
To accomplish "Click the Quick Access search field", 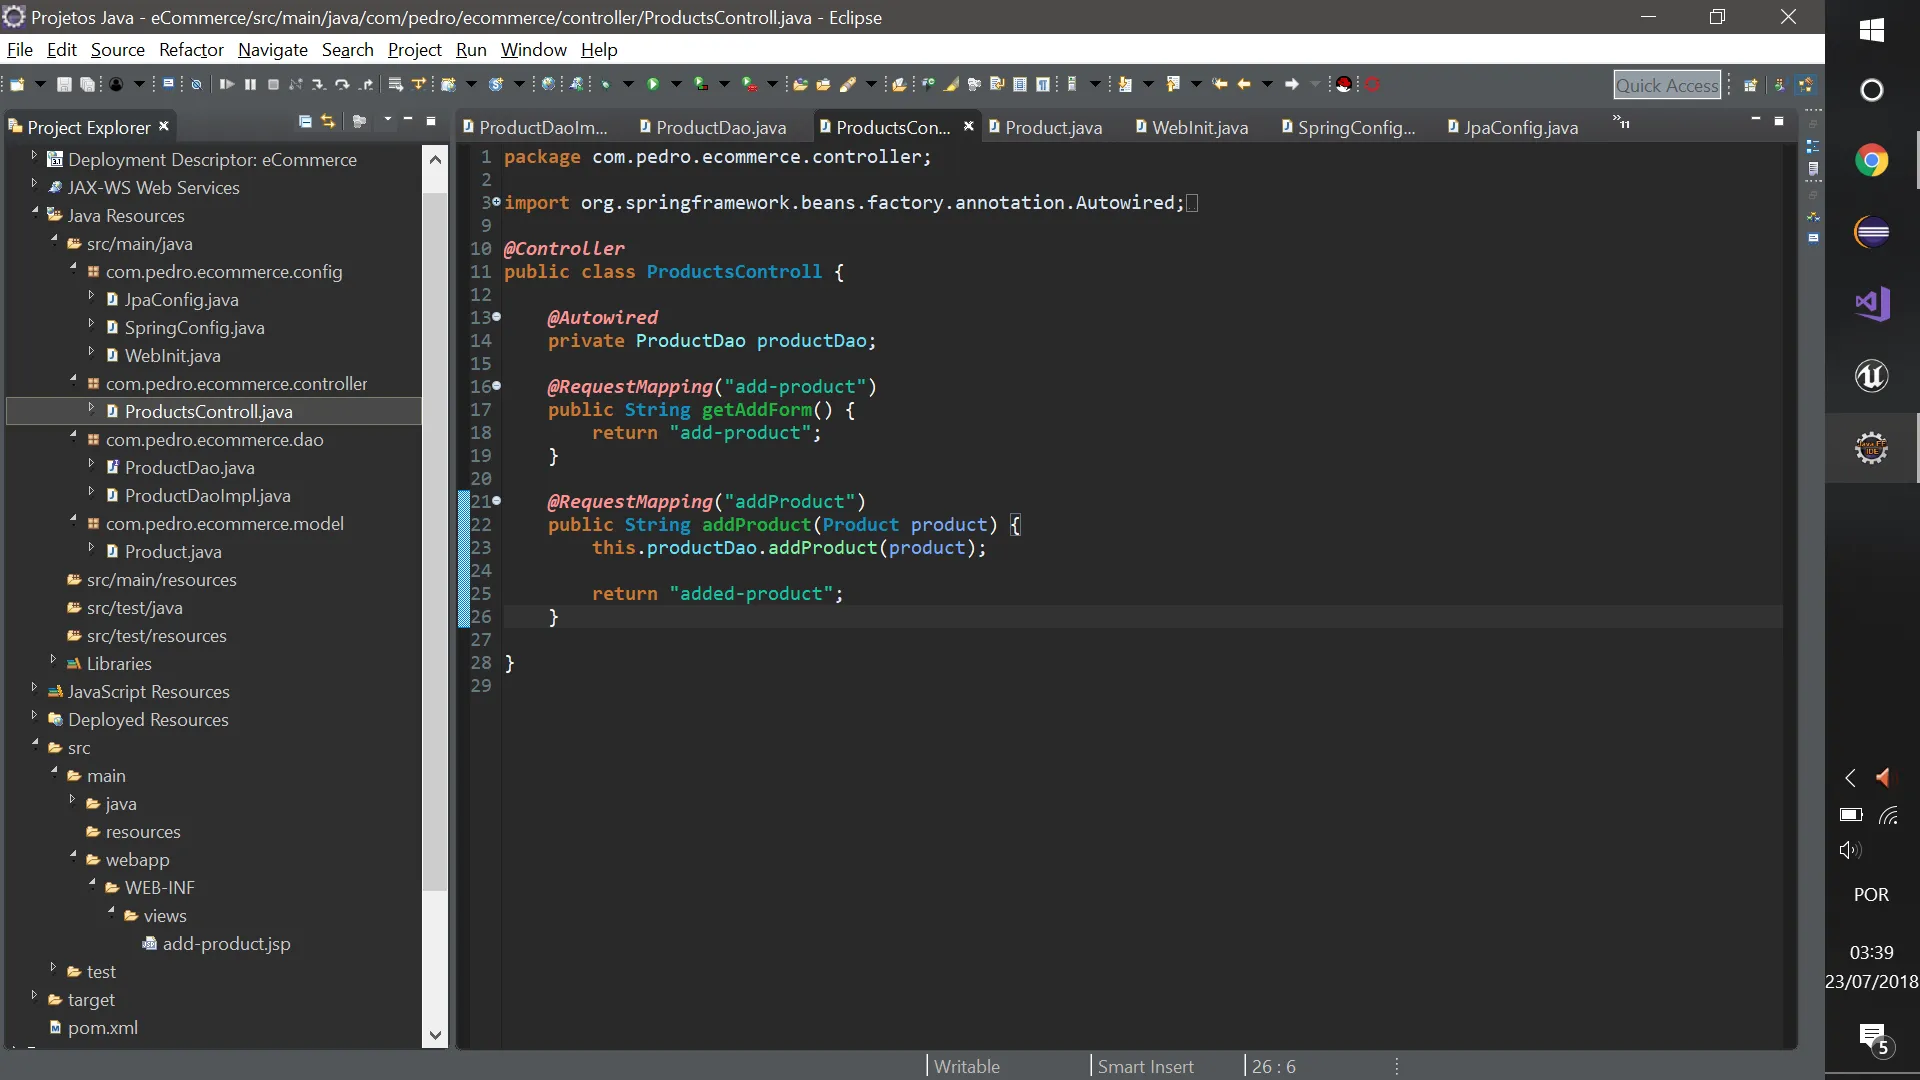I will coord(1666,86).
